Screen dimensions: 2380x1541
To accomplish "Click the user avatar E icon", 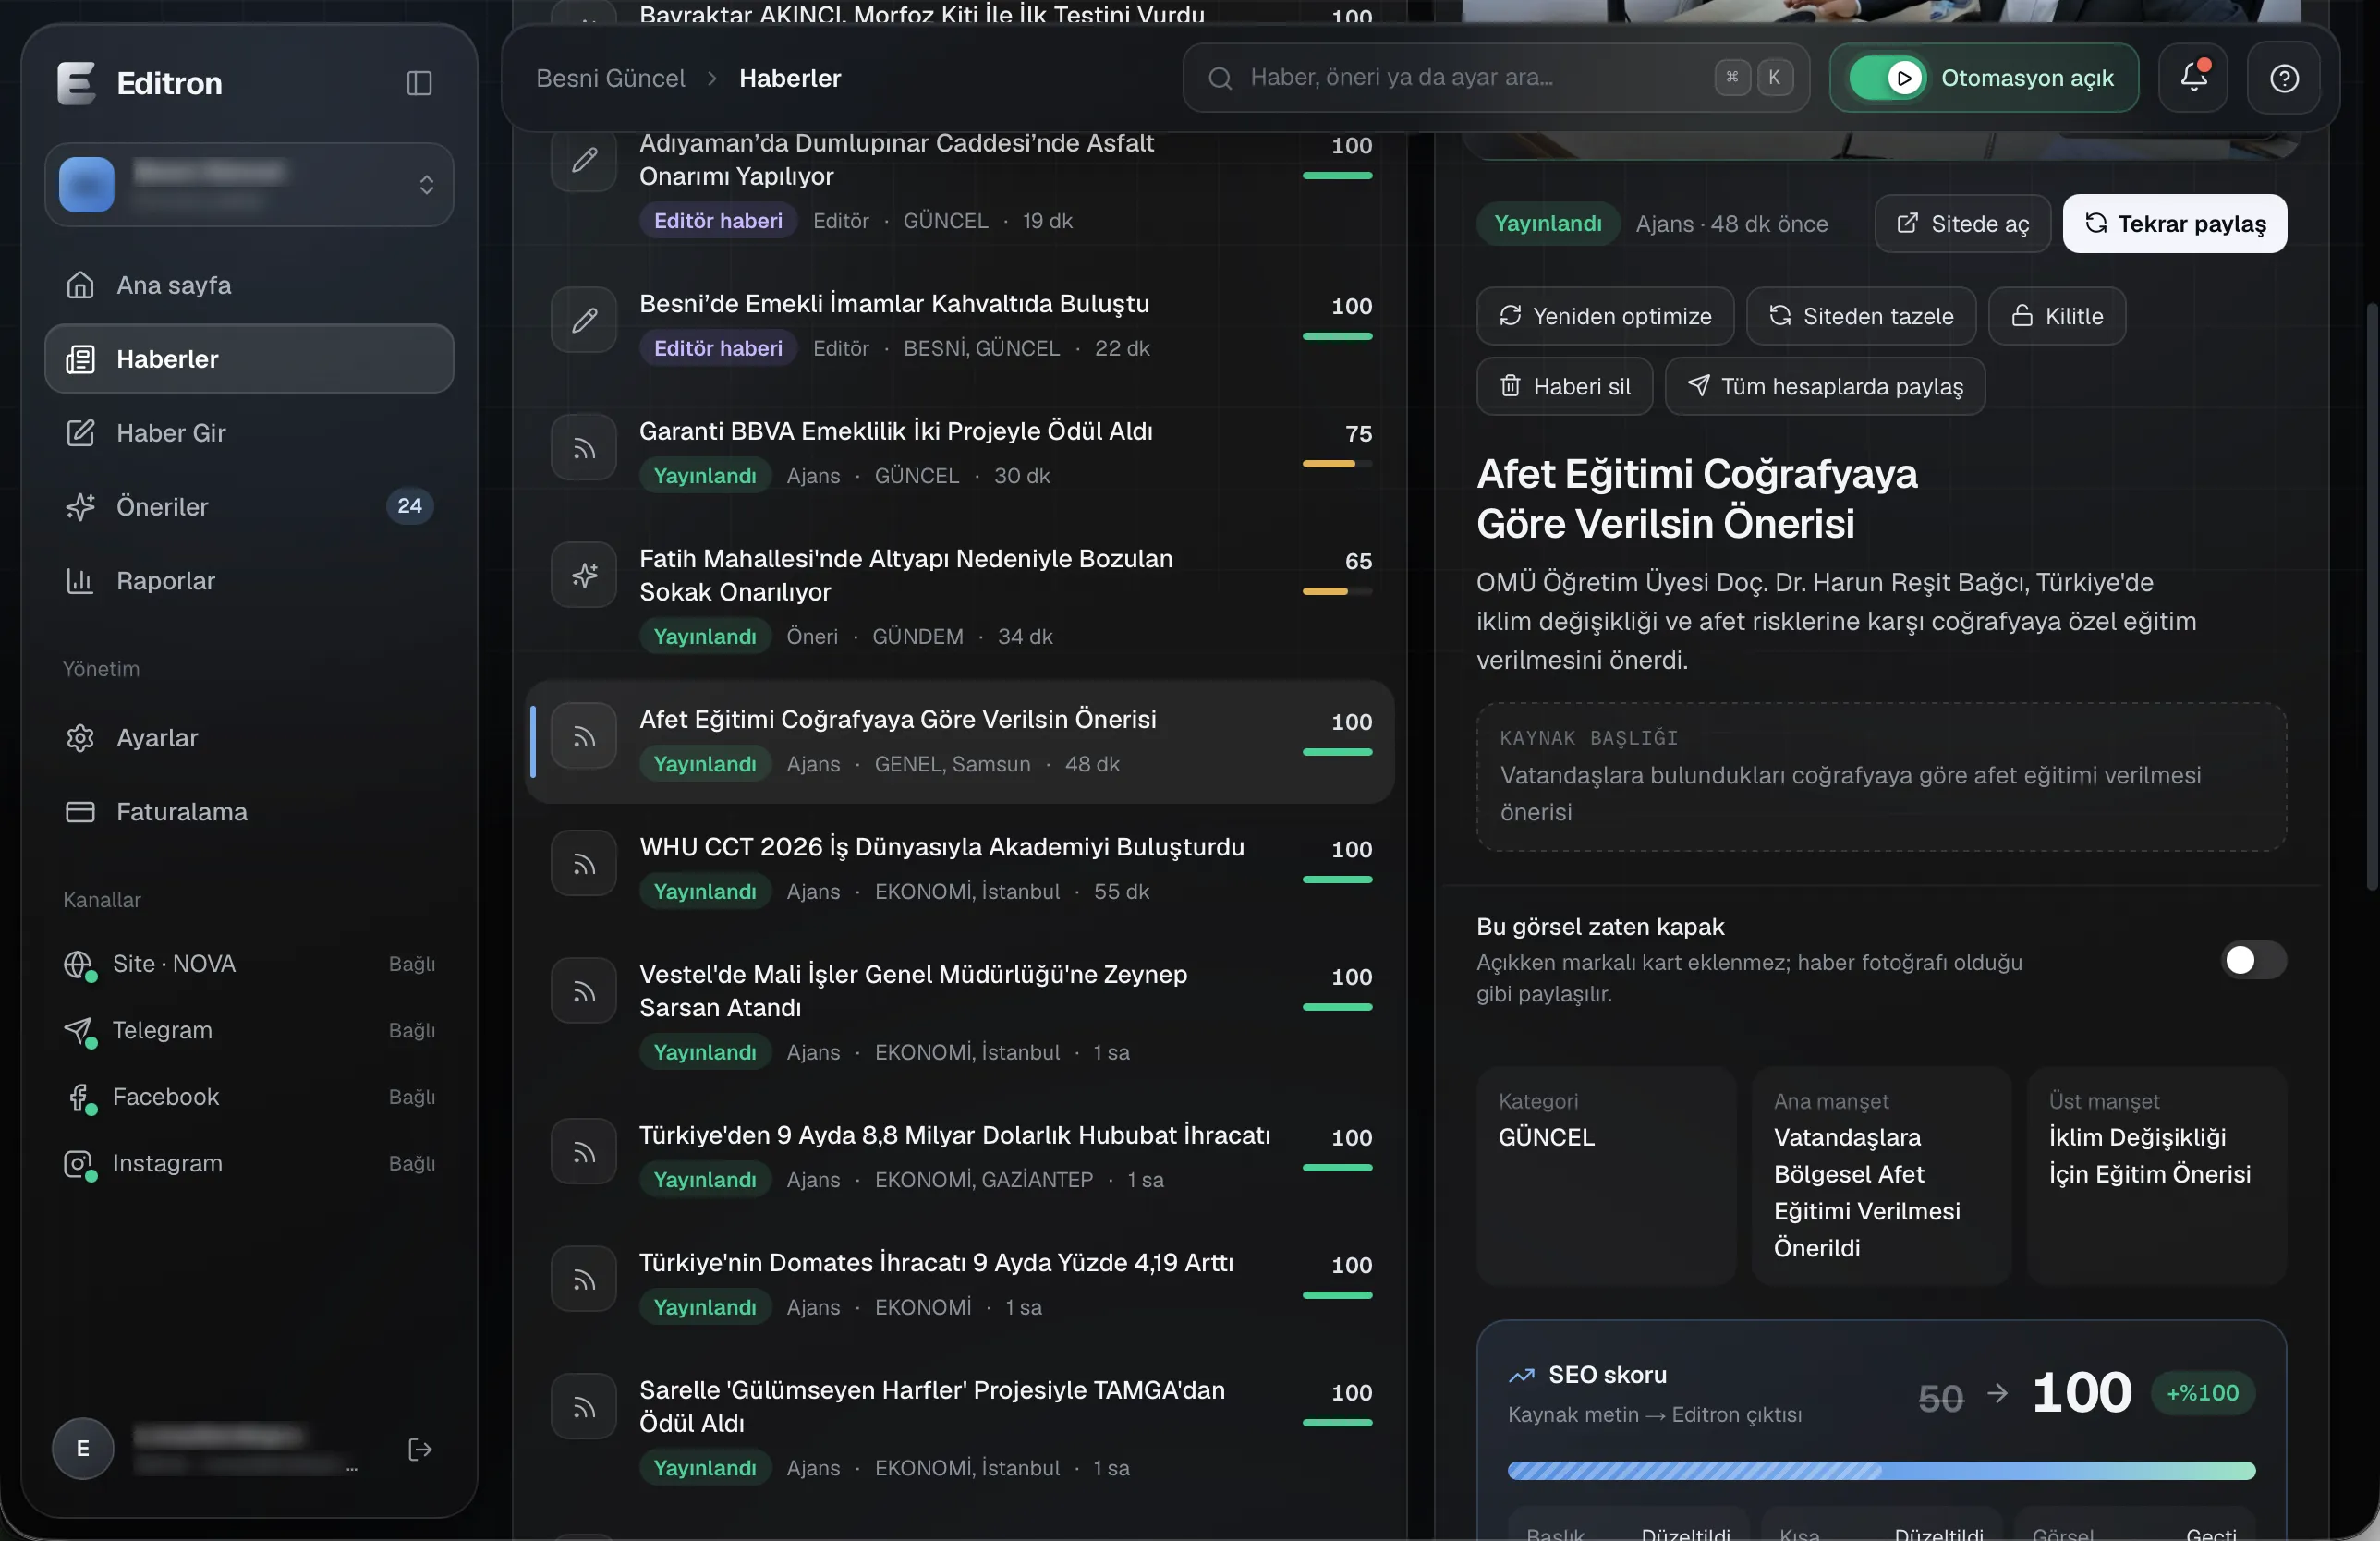I will [83, 1448].
